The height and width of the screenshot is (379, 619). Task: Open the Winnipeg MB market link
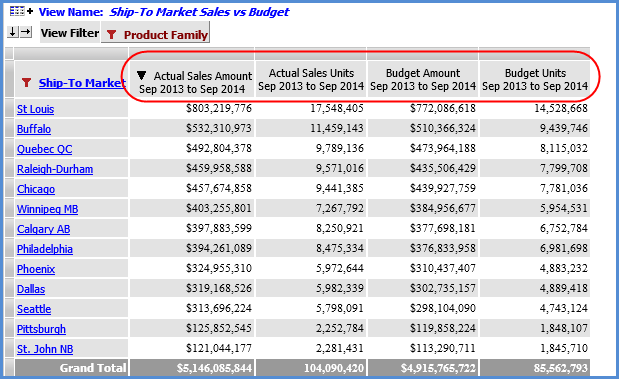(x=47, y=209)
